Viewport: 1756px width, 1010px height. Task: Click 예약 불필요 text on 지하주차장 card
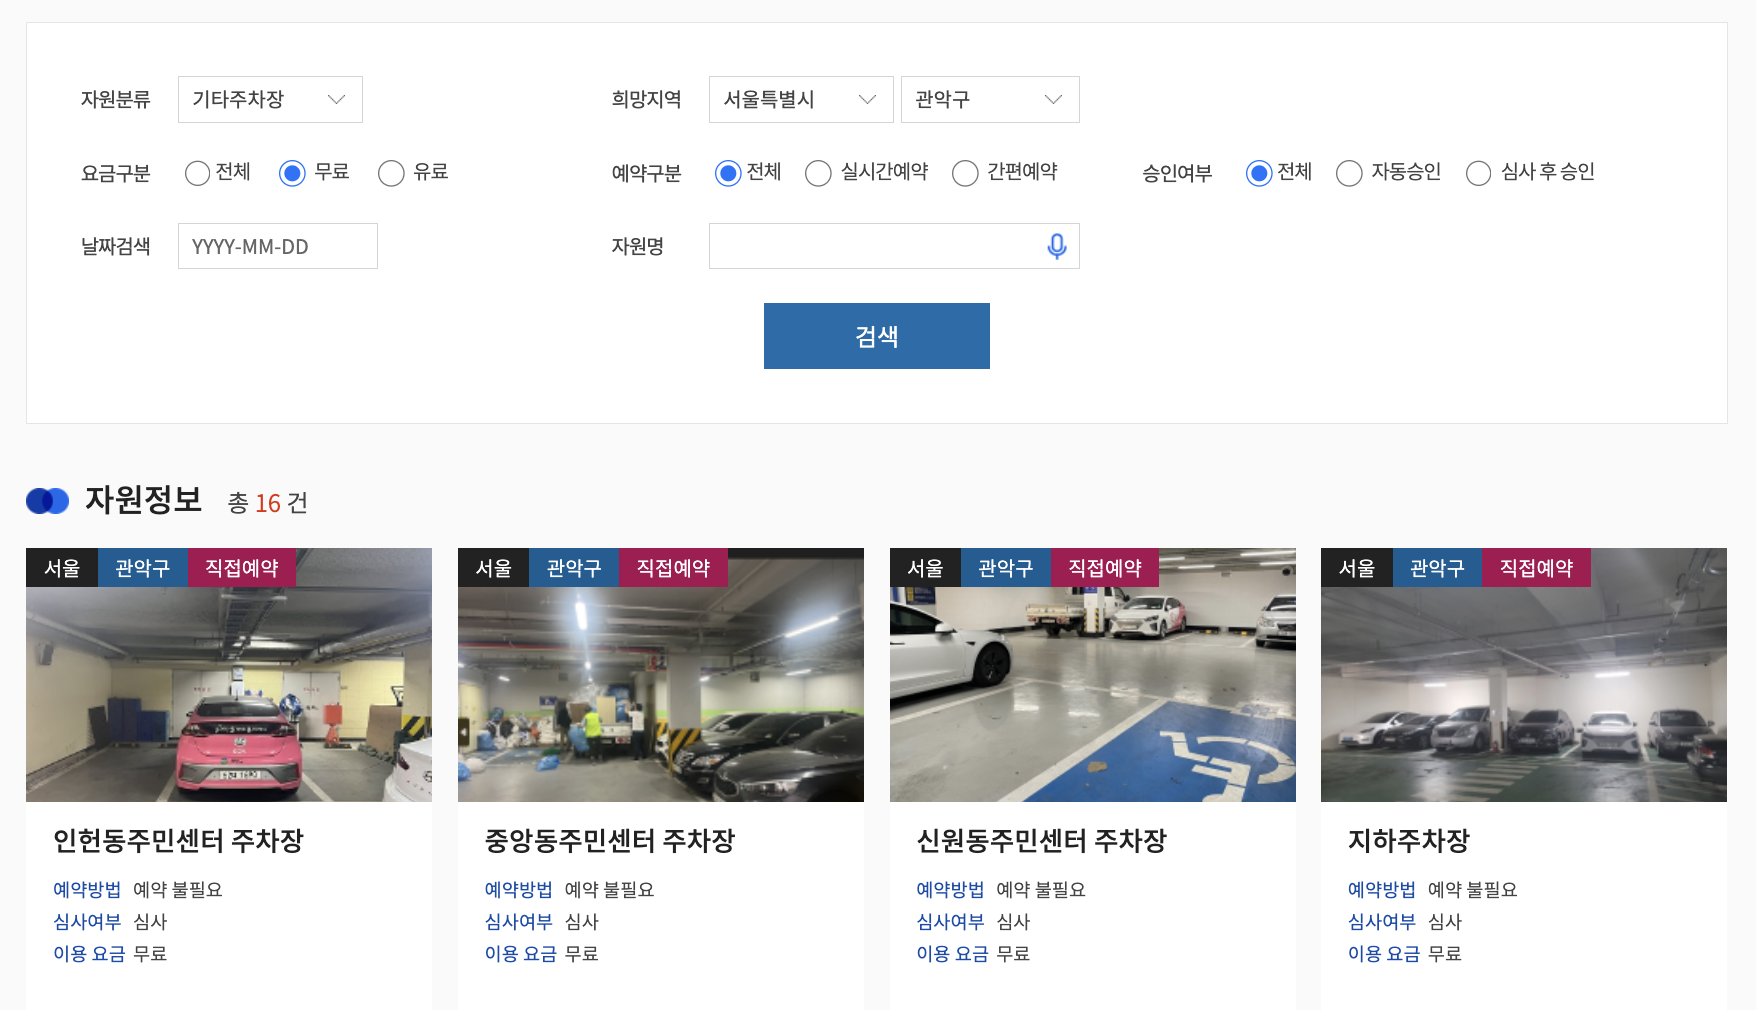coord(1472,890)
